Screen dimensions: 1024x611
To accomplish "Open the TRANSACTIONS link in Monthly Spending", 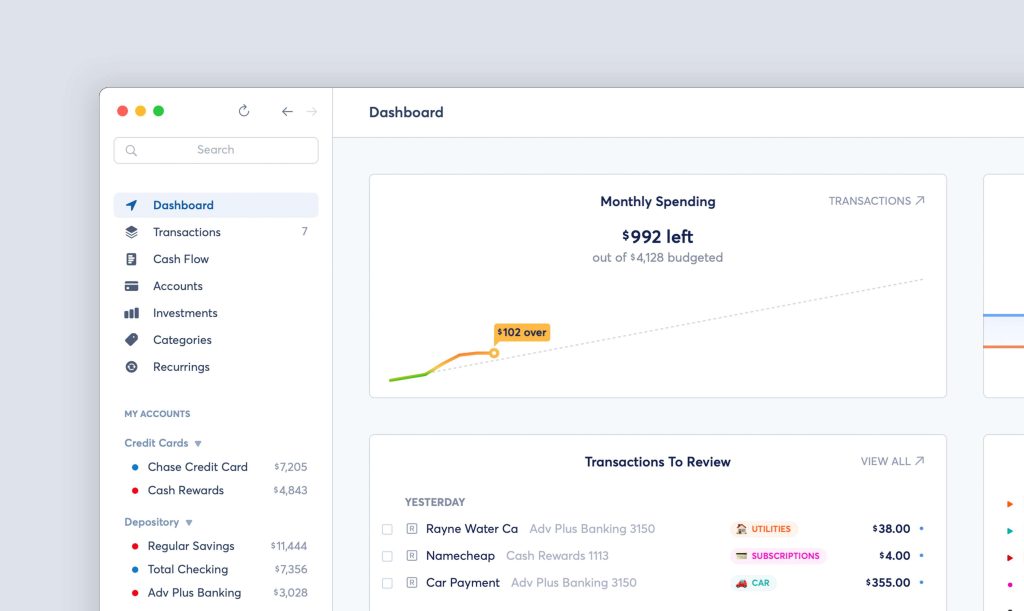I will click(x=876, y=201).
